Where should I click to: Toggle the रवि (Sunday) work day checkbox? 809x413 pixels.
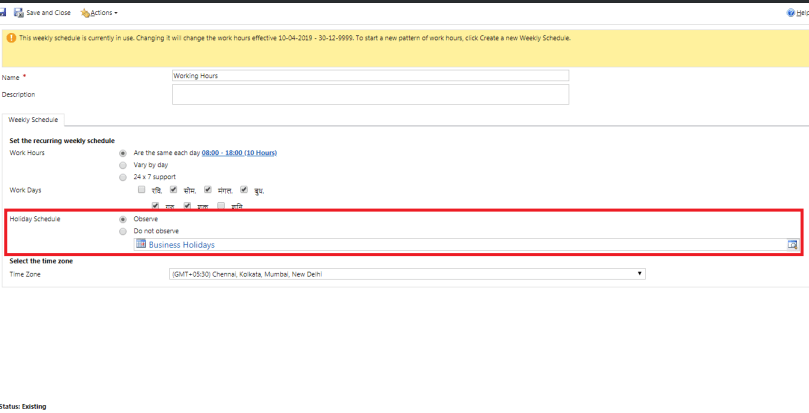pyautogui.click(x=142, y=189)
